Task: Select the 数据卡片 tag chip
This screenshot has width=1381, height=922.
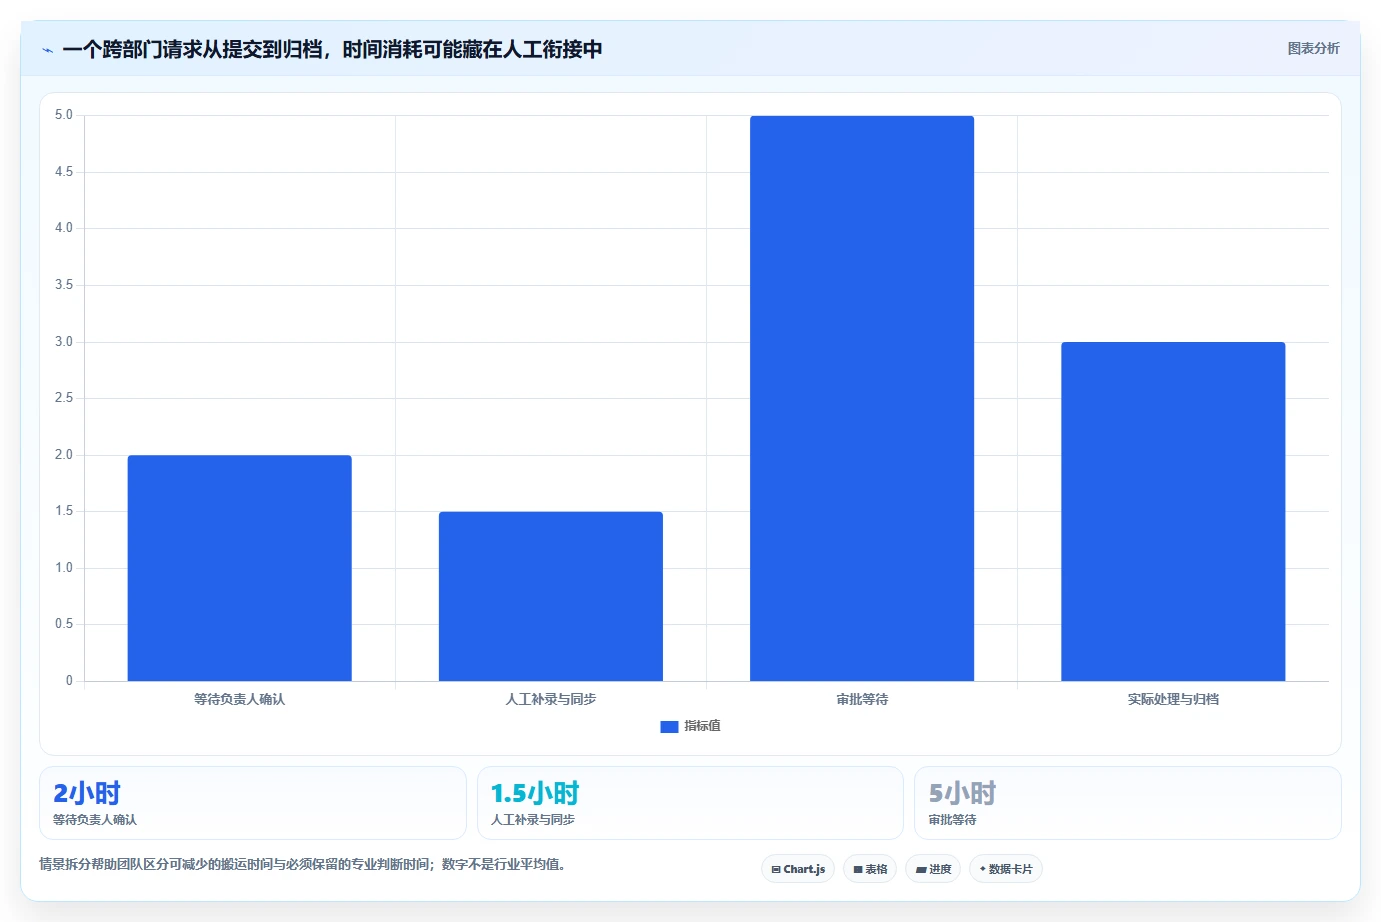Action: tap(1006, 869)
